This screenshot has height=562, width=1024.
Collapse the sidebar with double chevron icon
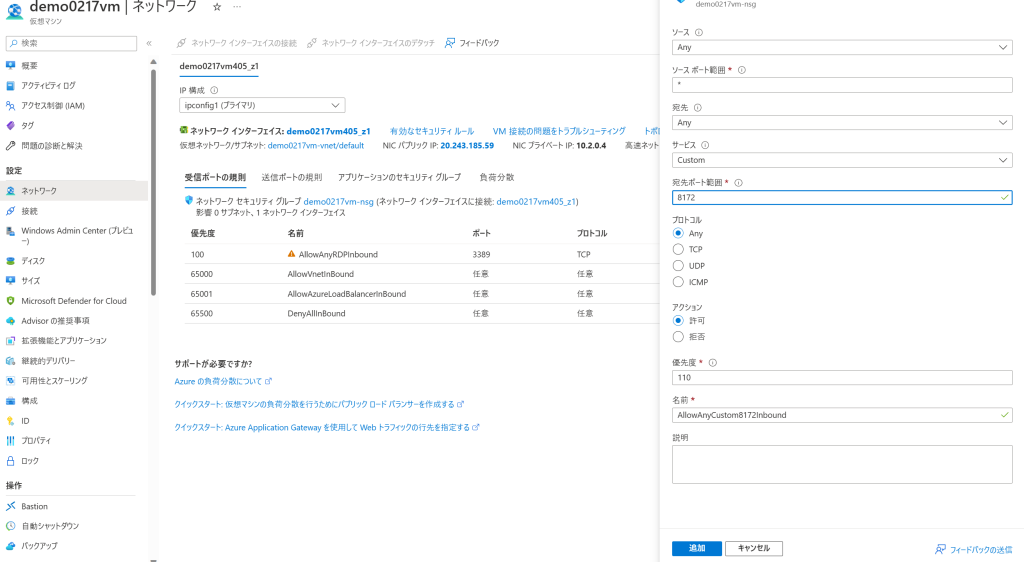tap(150, 43)
